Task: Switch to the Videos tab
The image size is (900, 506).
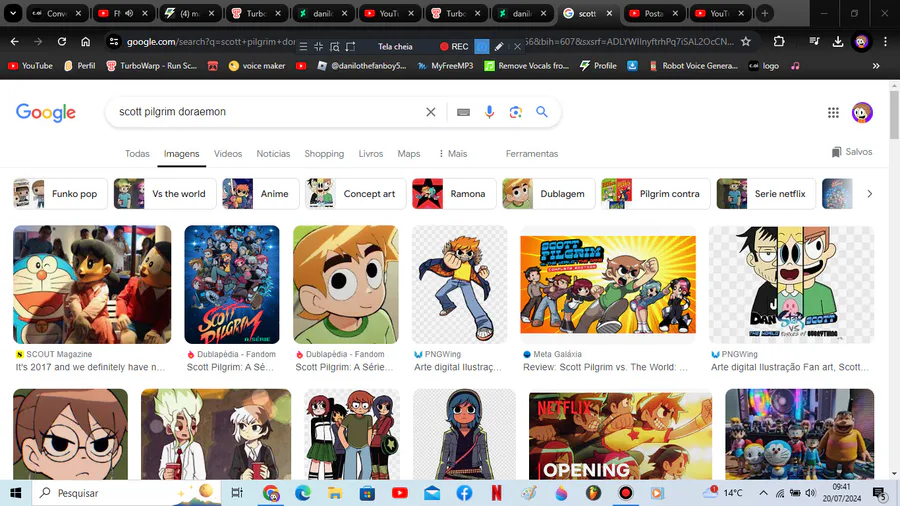Action: pyautogui.click(x=228, y=154)
